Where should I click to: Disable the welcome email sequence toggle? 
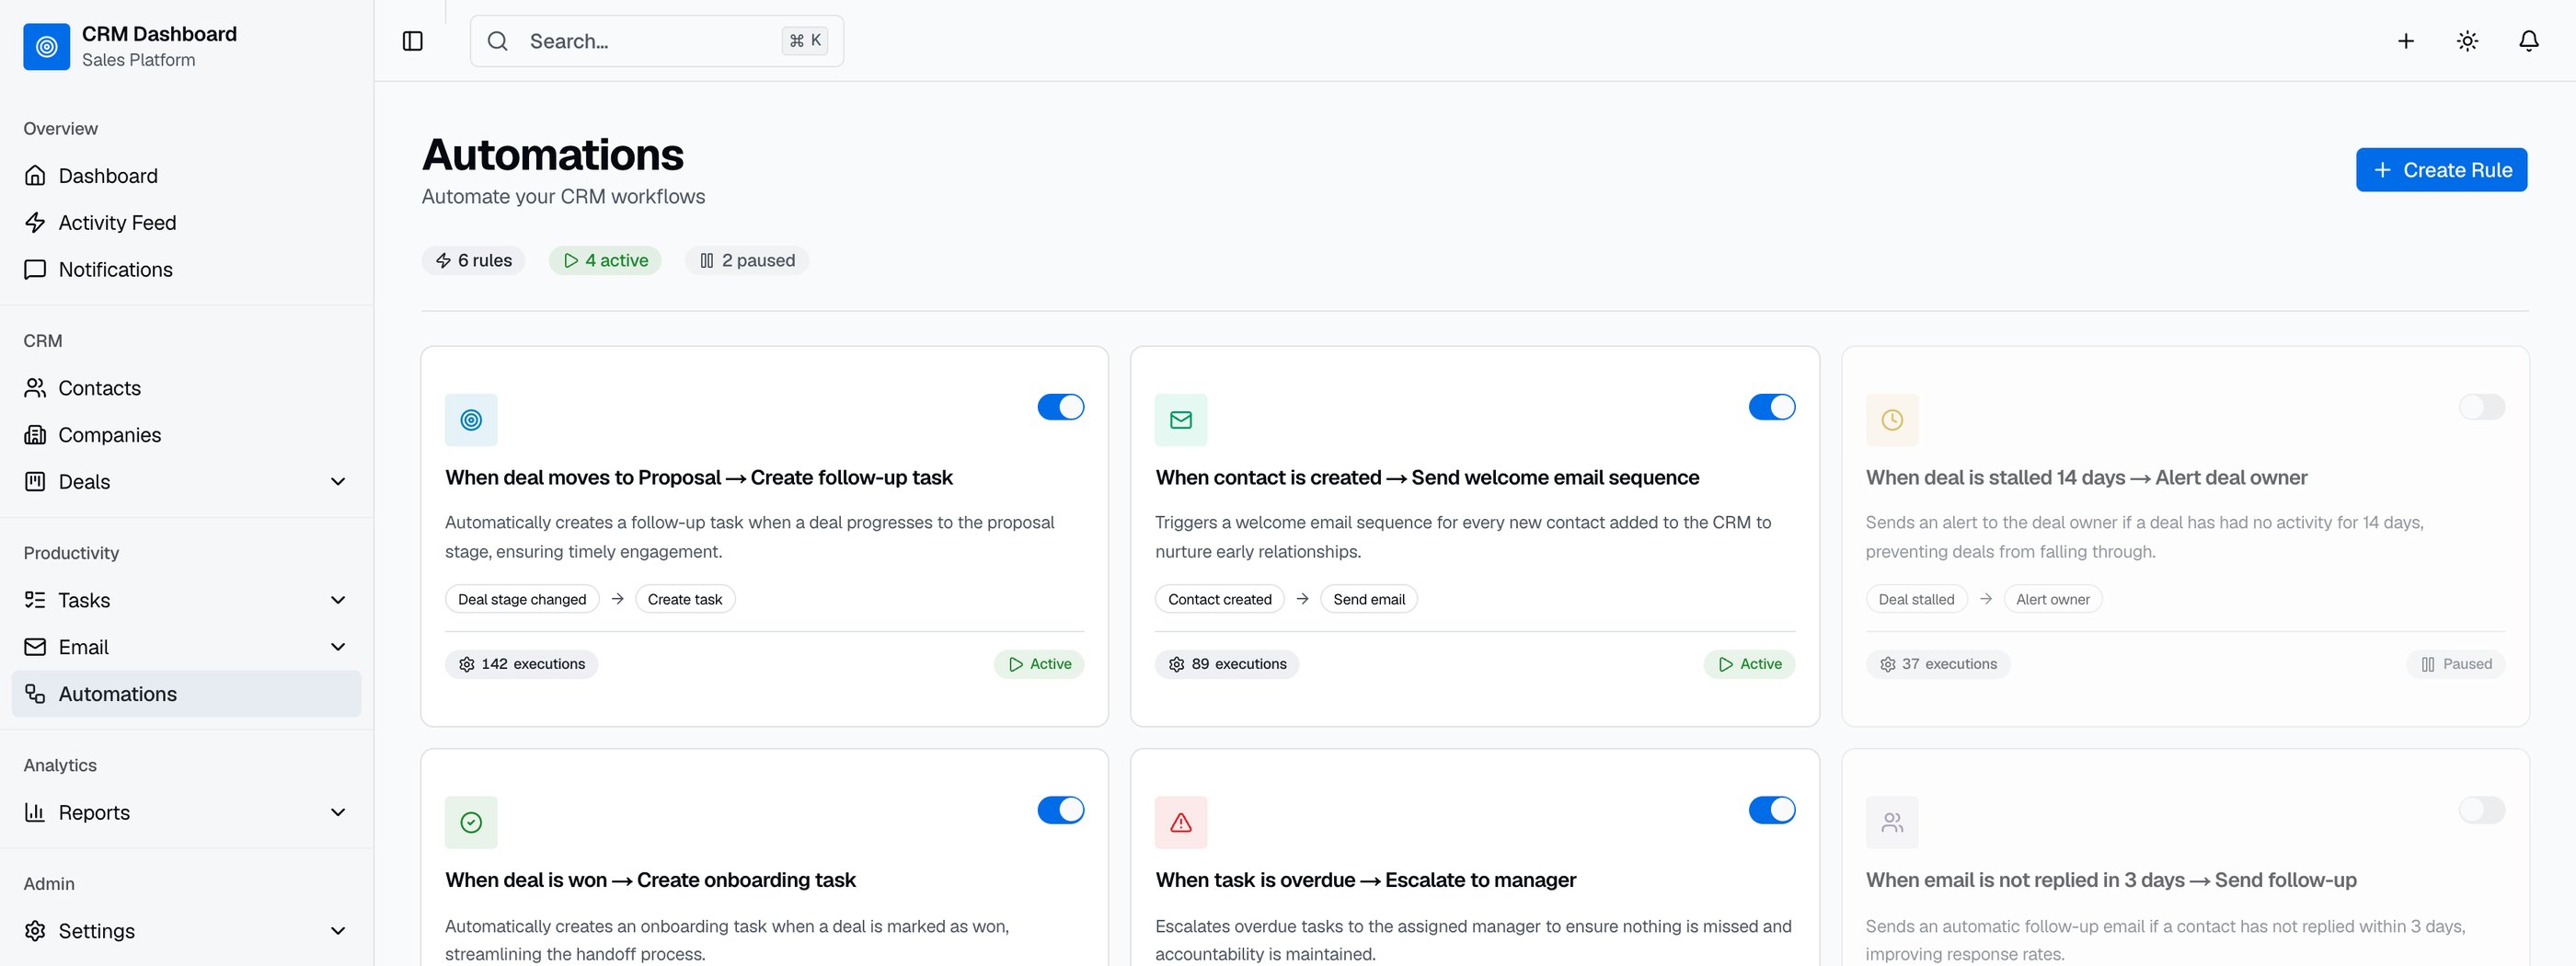[x=1771, y=407]
